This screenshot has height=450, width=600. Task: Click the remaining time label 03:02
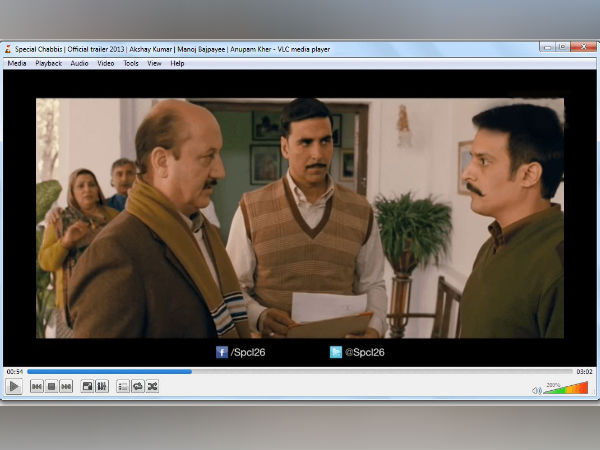click(585, 371)
